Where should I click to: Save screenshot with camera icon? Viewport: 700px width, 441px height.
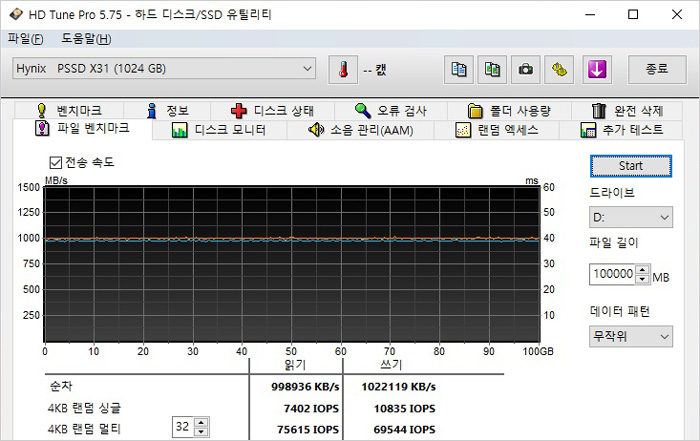[525, 70]
